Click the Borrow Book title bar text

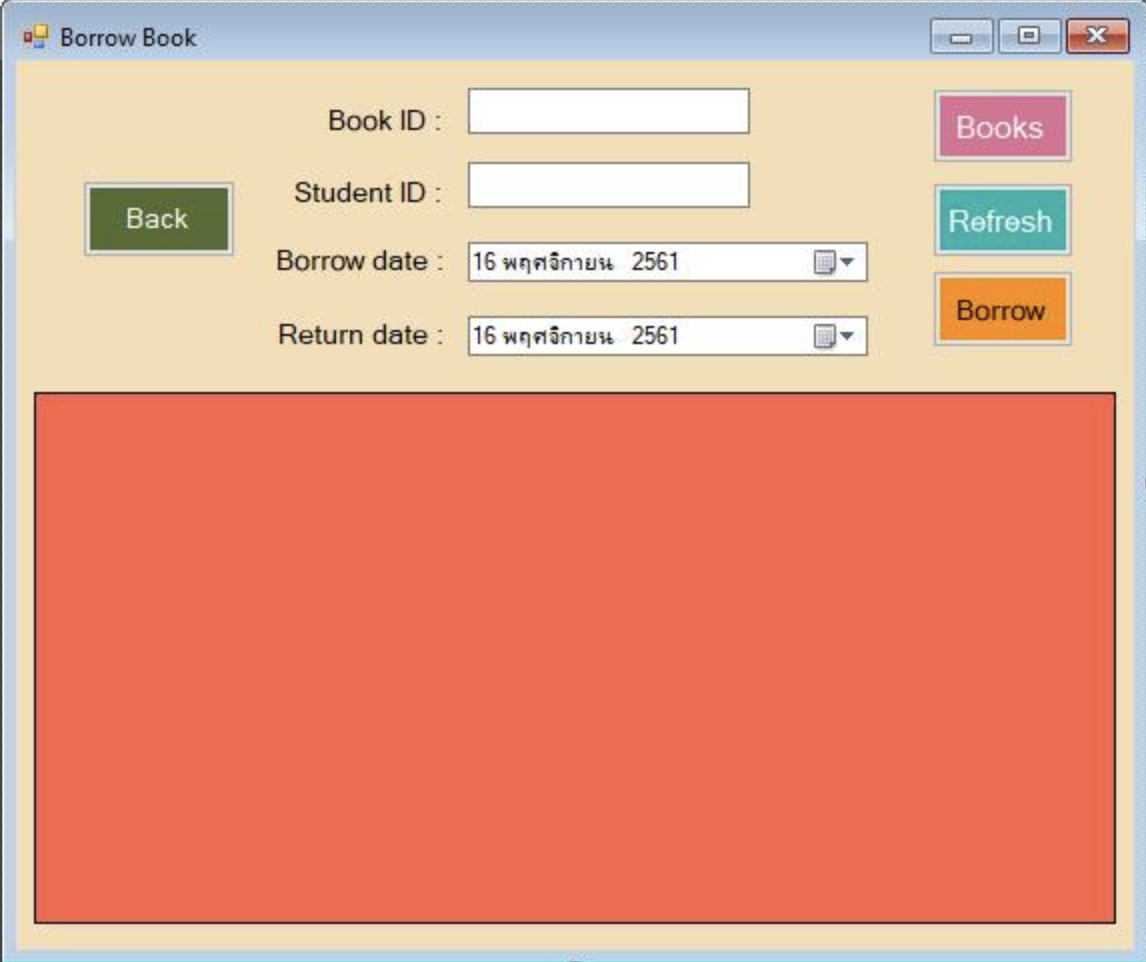(x=128, y=38)
